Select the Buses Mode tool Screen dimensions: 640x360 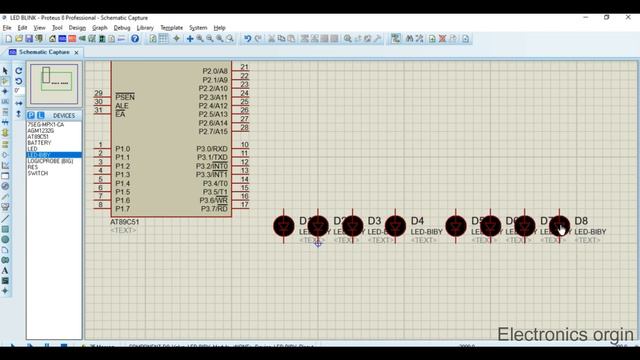tap(5, 122)
